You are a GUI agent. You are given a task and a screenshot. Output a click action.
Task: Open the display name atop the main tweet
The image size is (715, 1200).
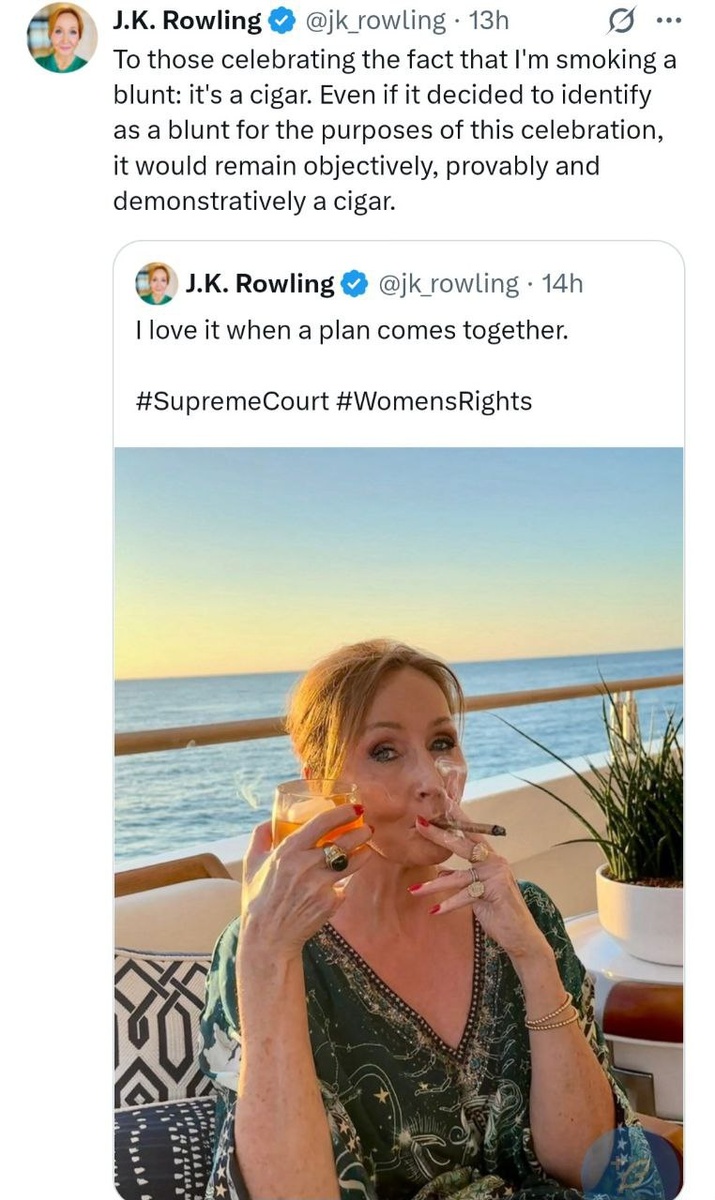click(x=189, y=21)
